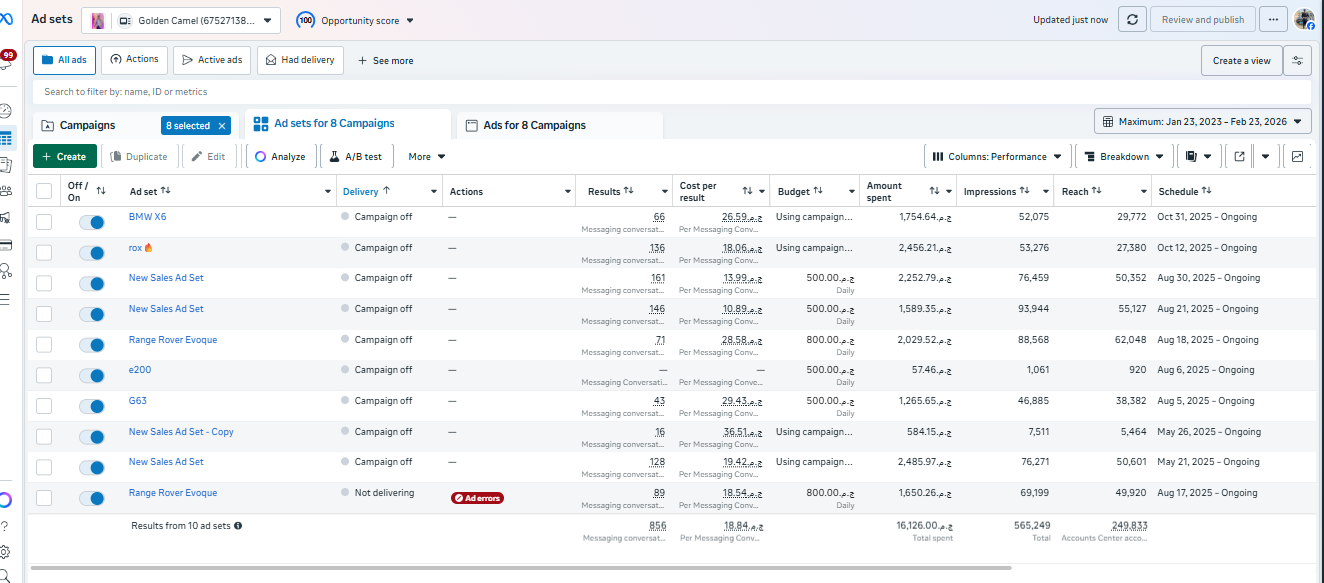
Task: Click the search magnifier in sidebar
Action: 5,575
